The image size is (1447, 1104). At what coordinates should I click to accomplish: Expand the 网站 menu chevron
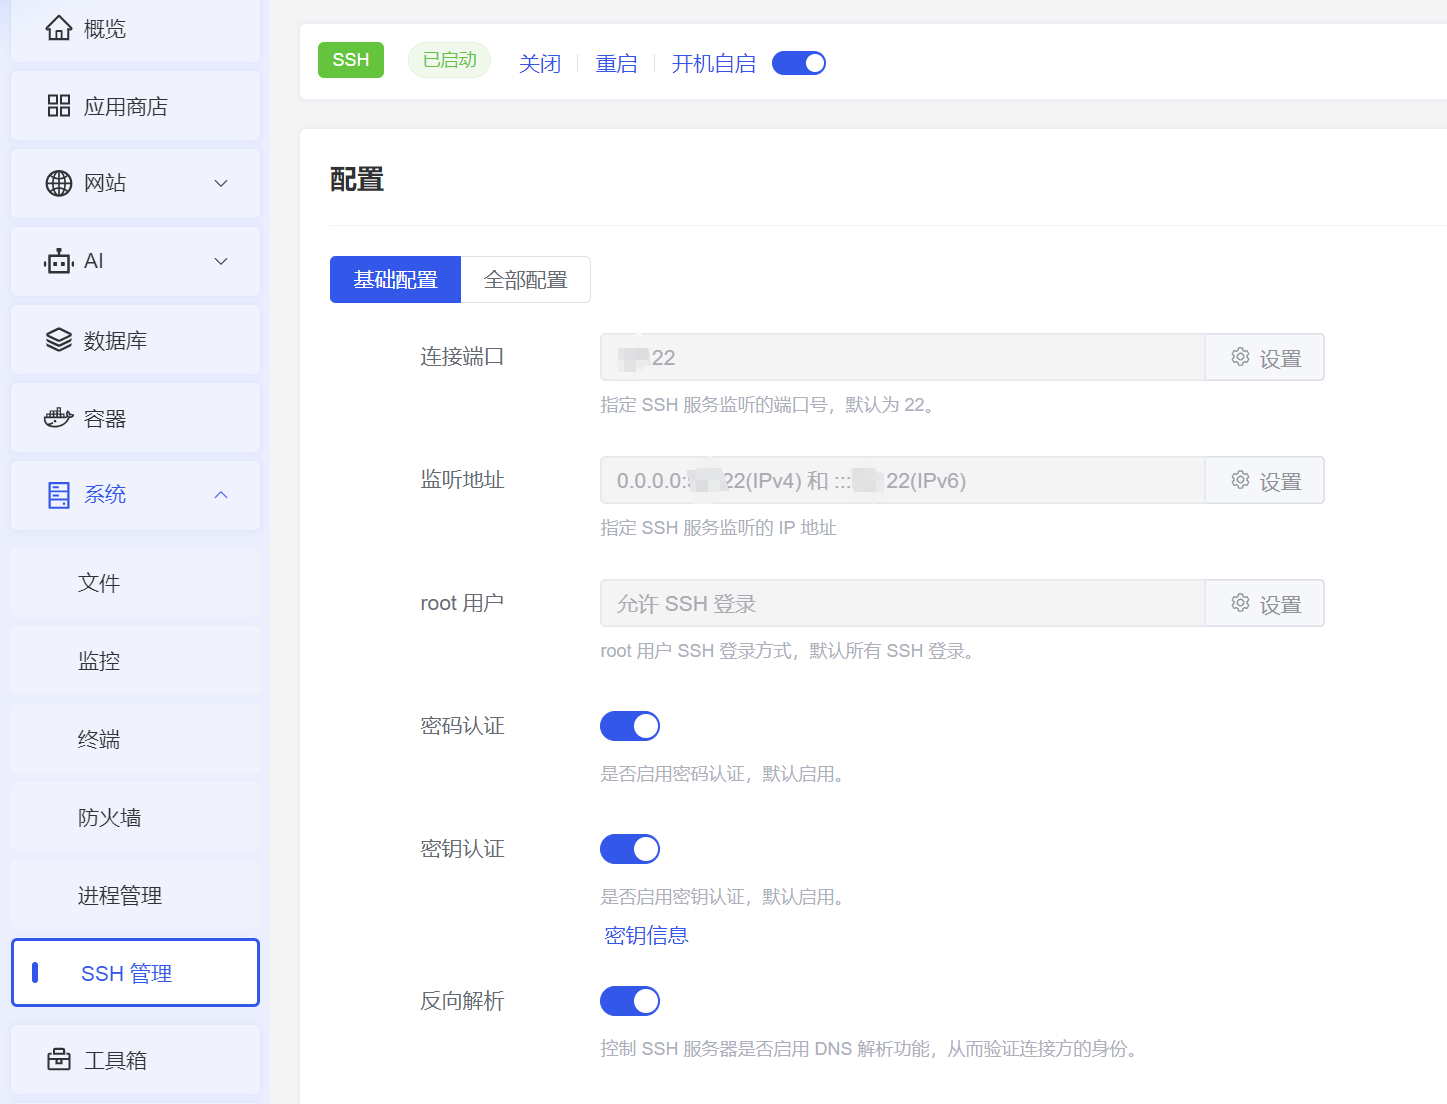click(x=221, y=183)
